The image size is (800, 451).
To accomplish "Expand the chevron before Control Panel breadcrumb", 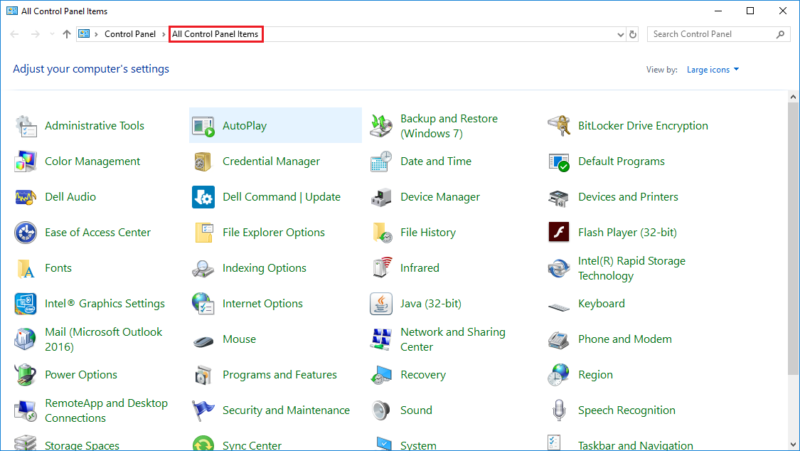I will point(96,34).
